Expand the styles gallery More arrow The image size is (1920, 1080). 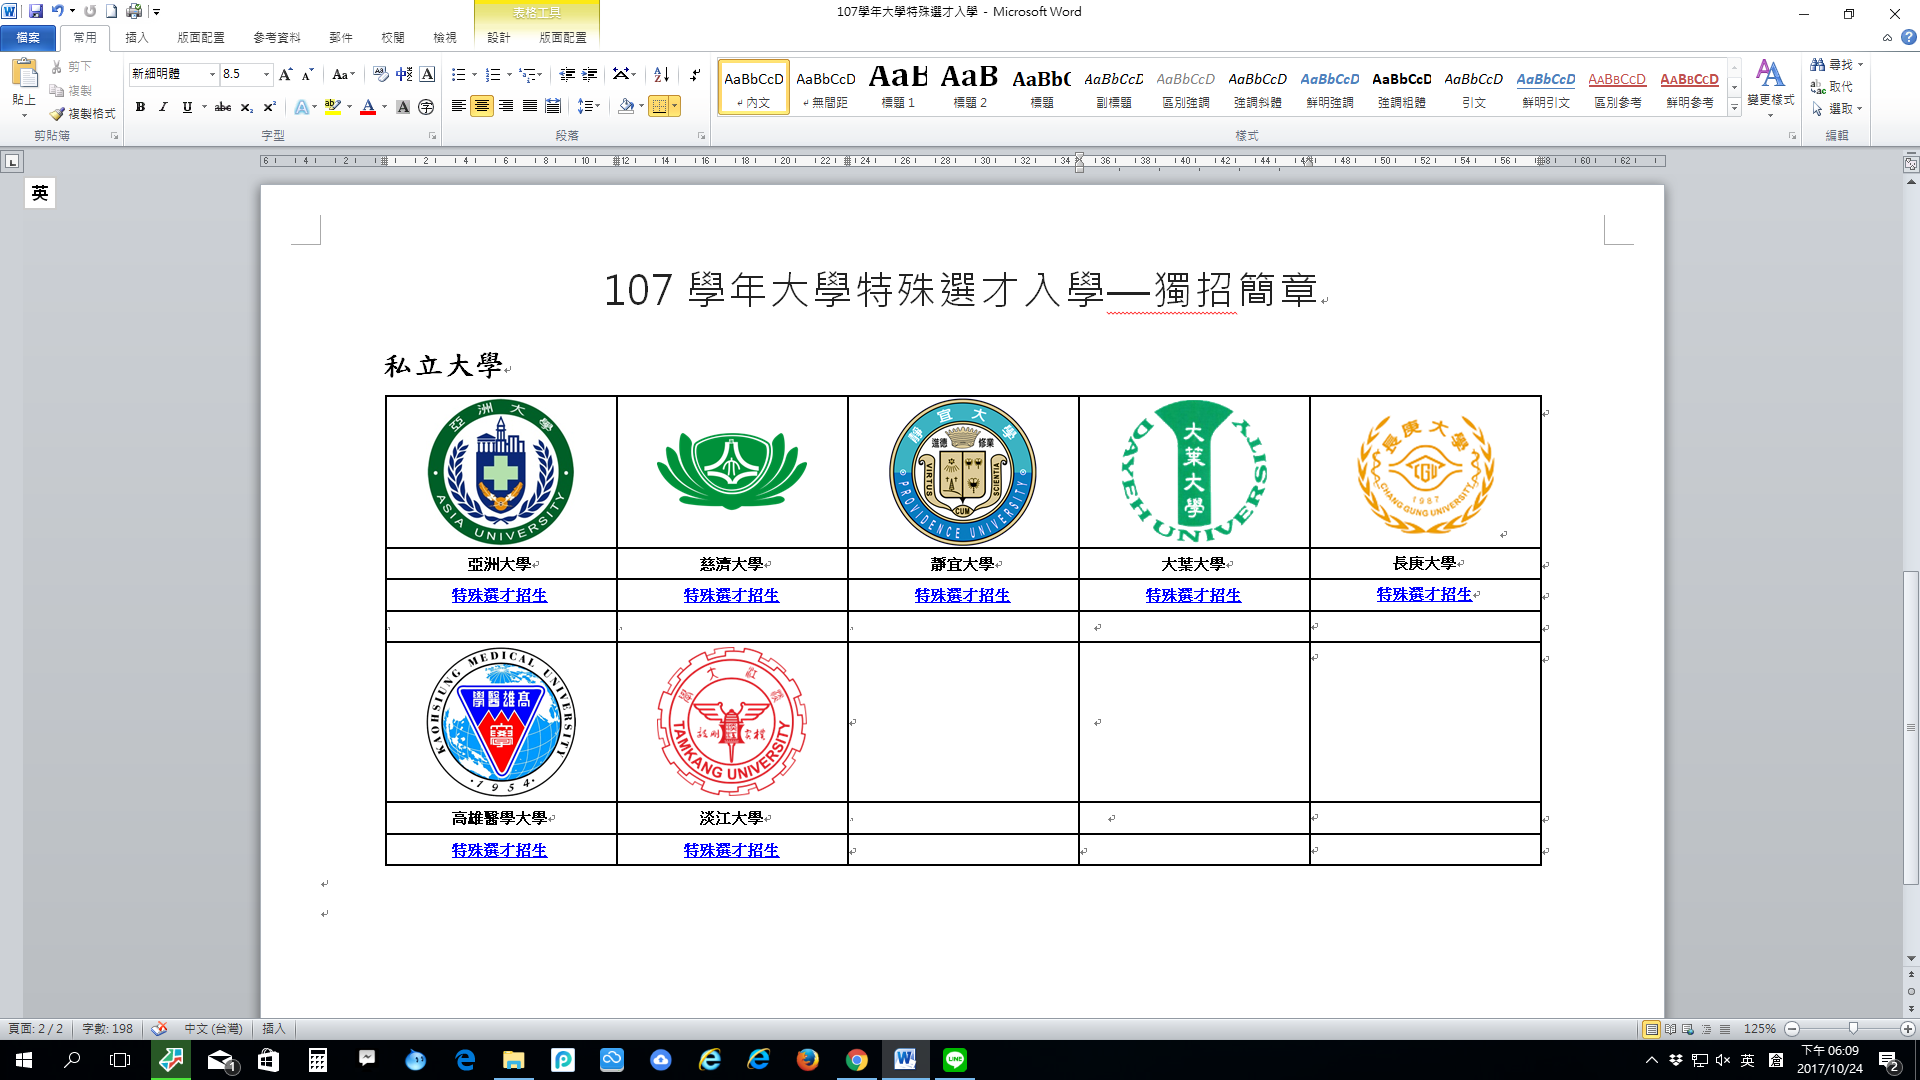point(1734,108)
